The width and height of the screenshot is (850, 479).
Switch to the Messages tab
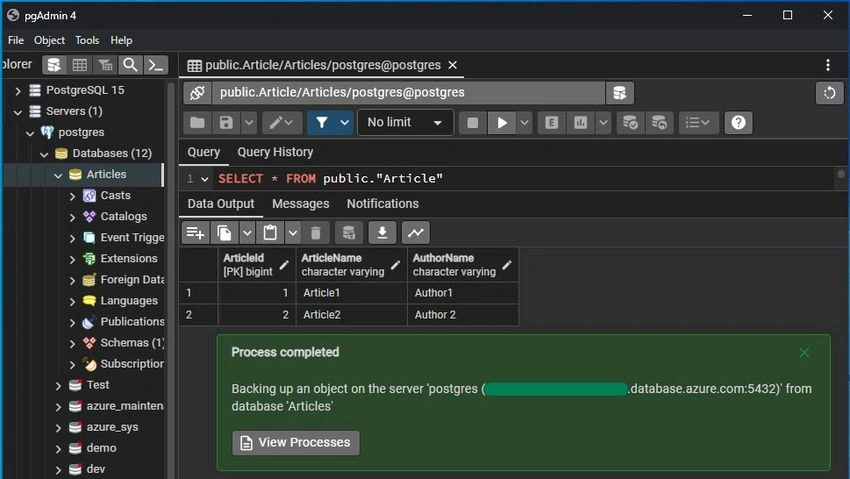(x=300, y=204)
